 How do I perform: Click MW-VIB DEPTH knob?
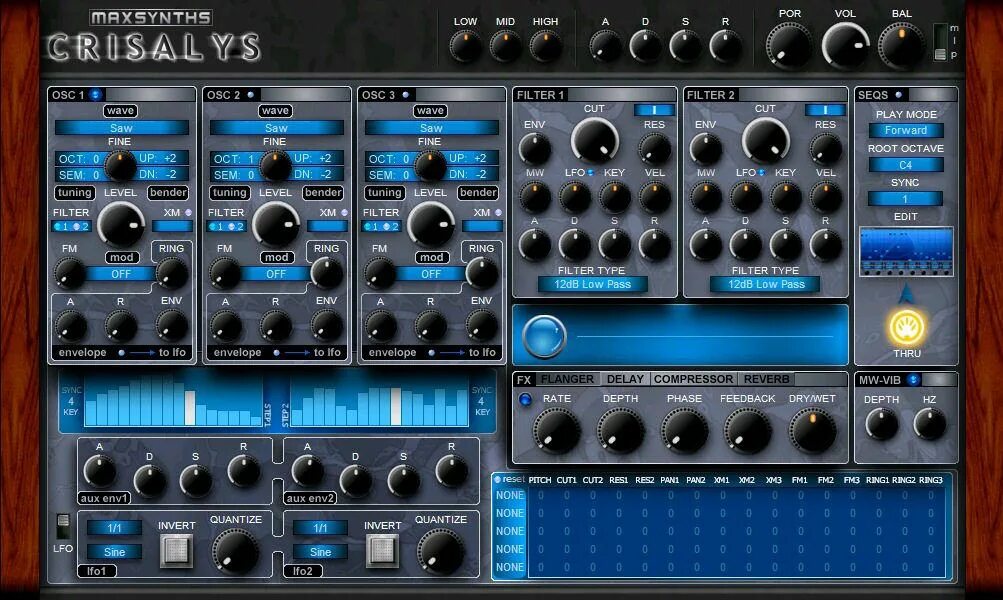(881, 424)
